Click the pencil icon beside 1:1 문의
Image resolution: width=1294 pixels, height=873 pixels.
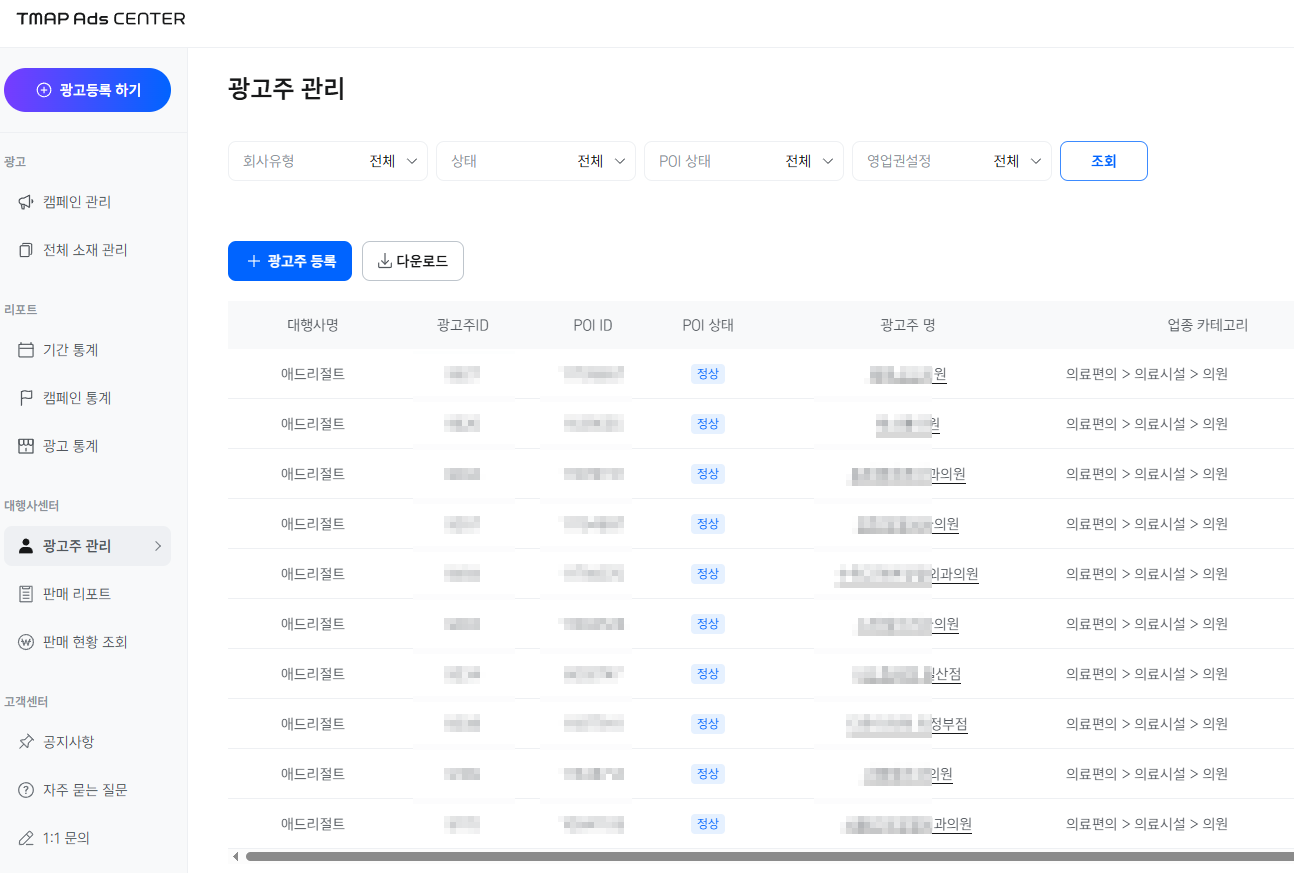[x=26, y=838]
